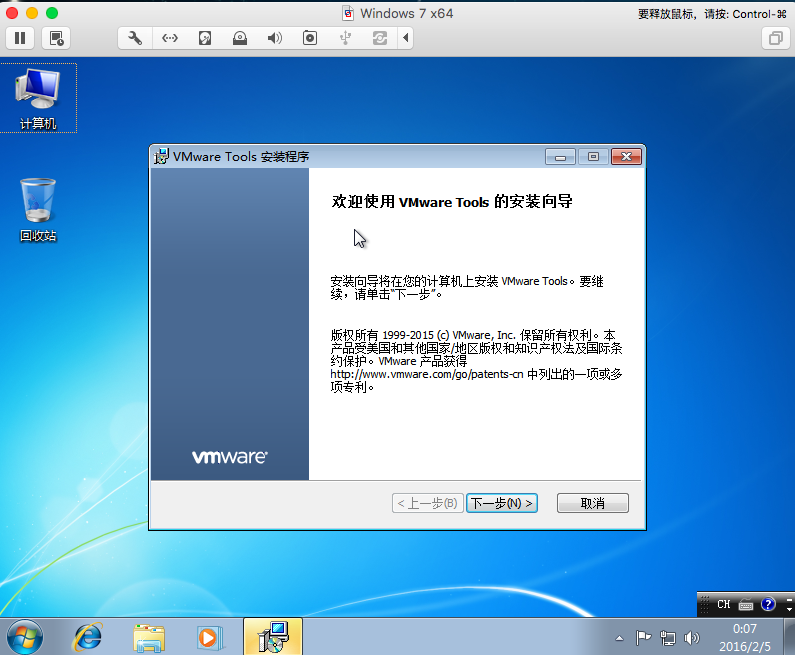Click the Windows 7 x64 title icon
The image size is (795, 655).
[348, 13]
